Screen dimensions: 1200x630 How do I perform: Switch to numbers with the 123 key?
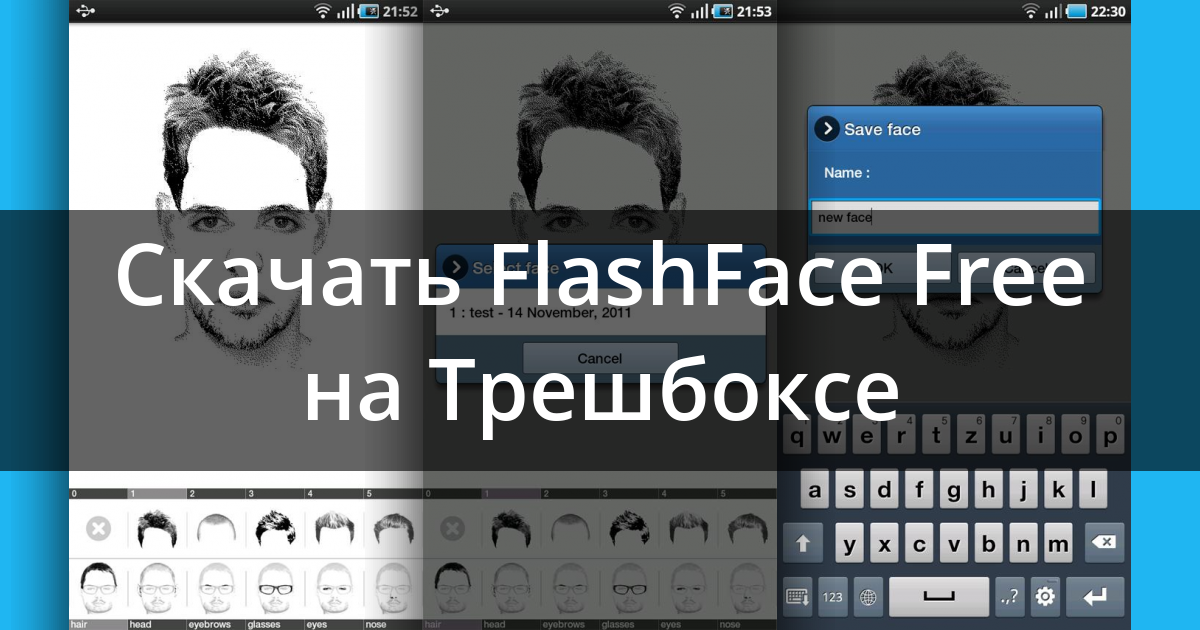833,597
